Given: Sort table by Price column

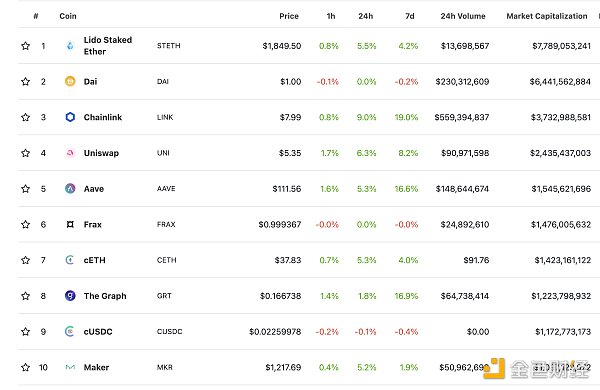Looking at the screenshot, I should click(289, 16).
